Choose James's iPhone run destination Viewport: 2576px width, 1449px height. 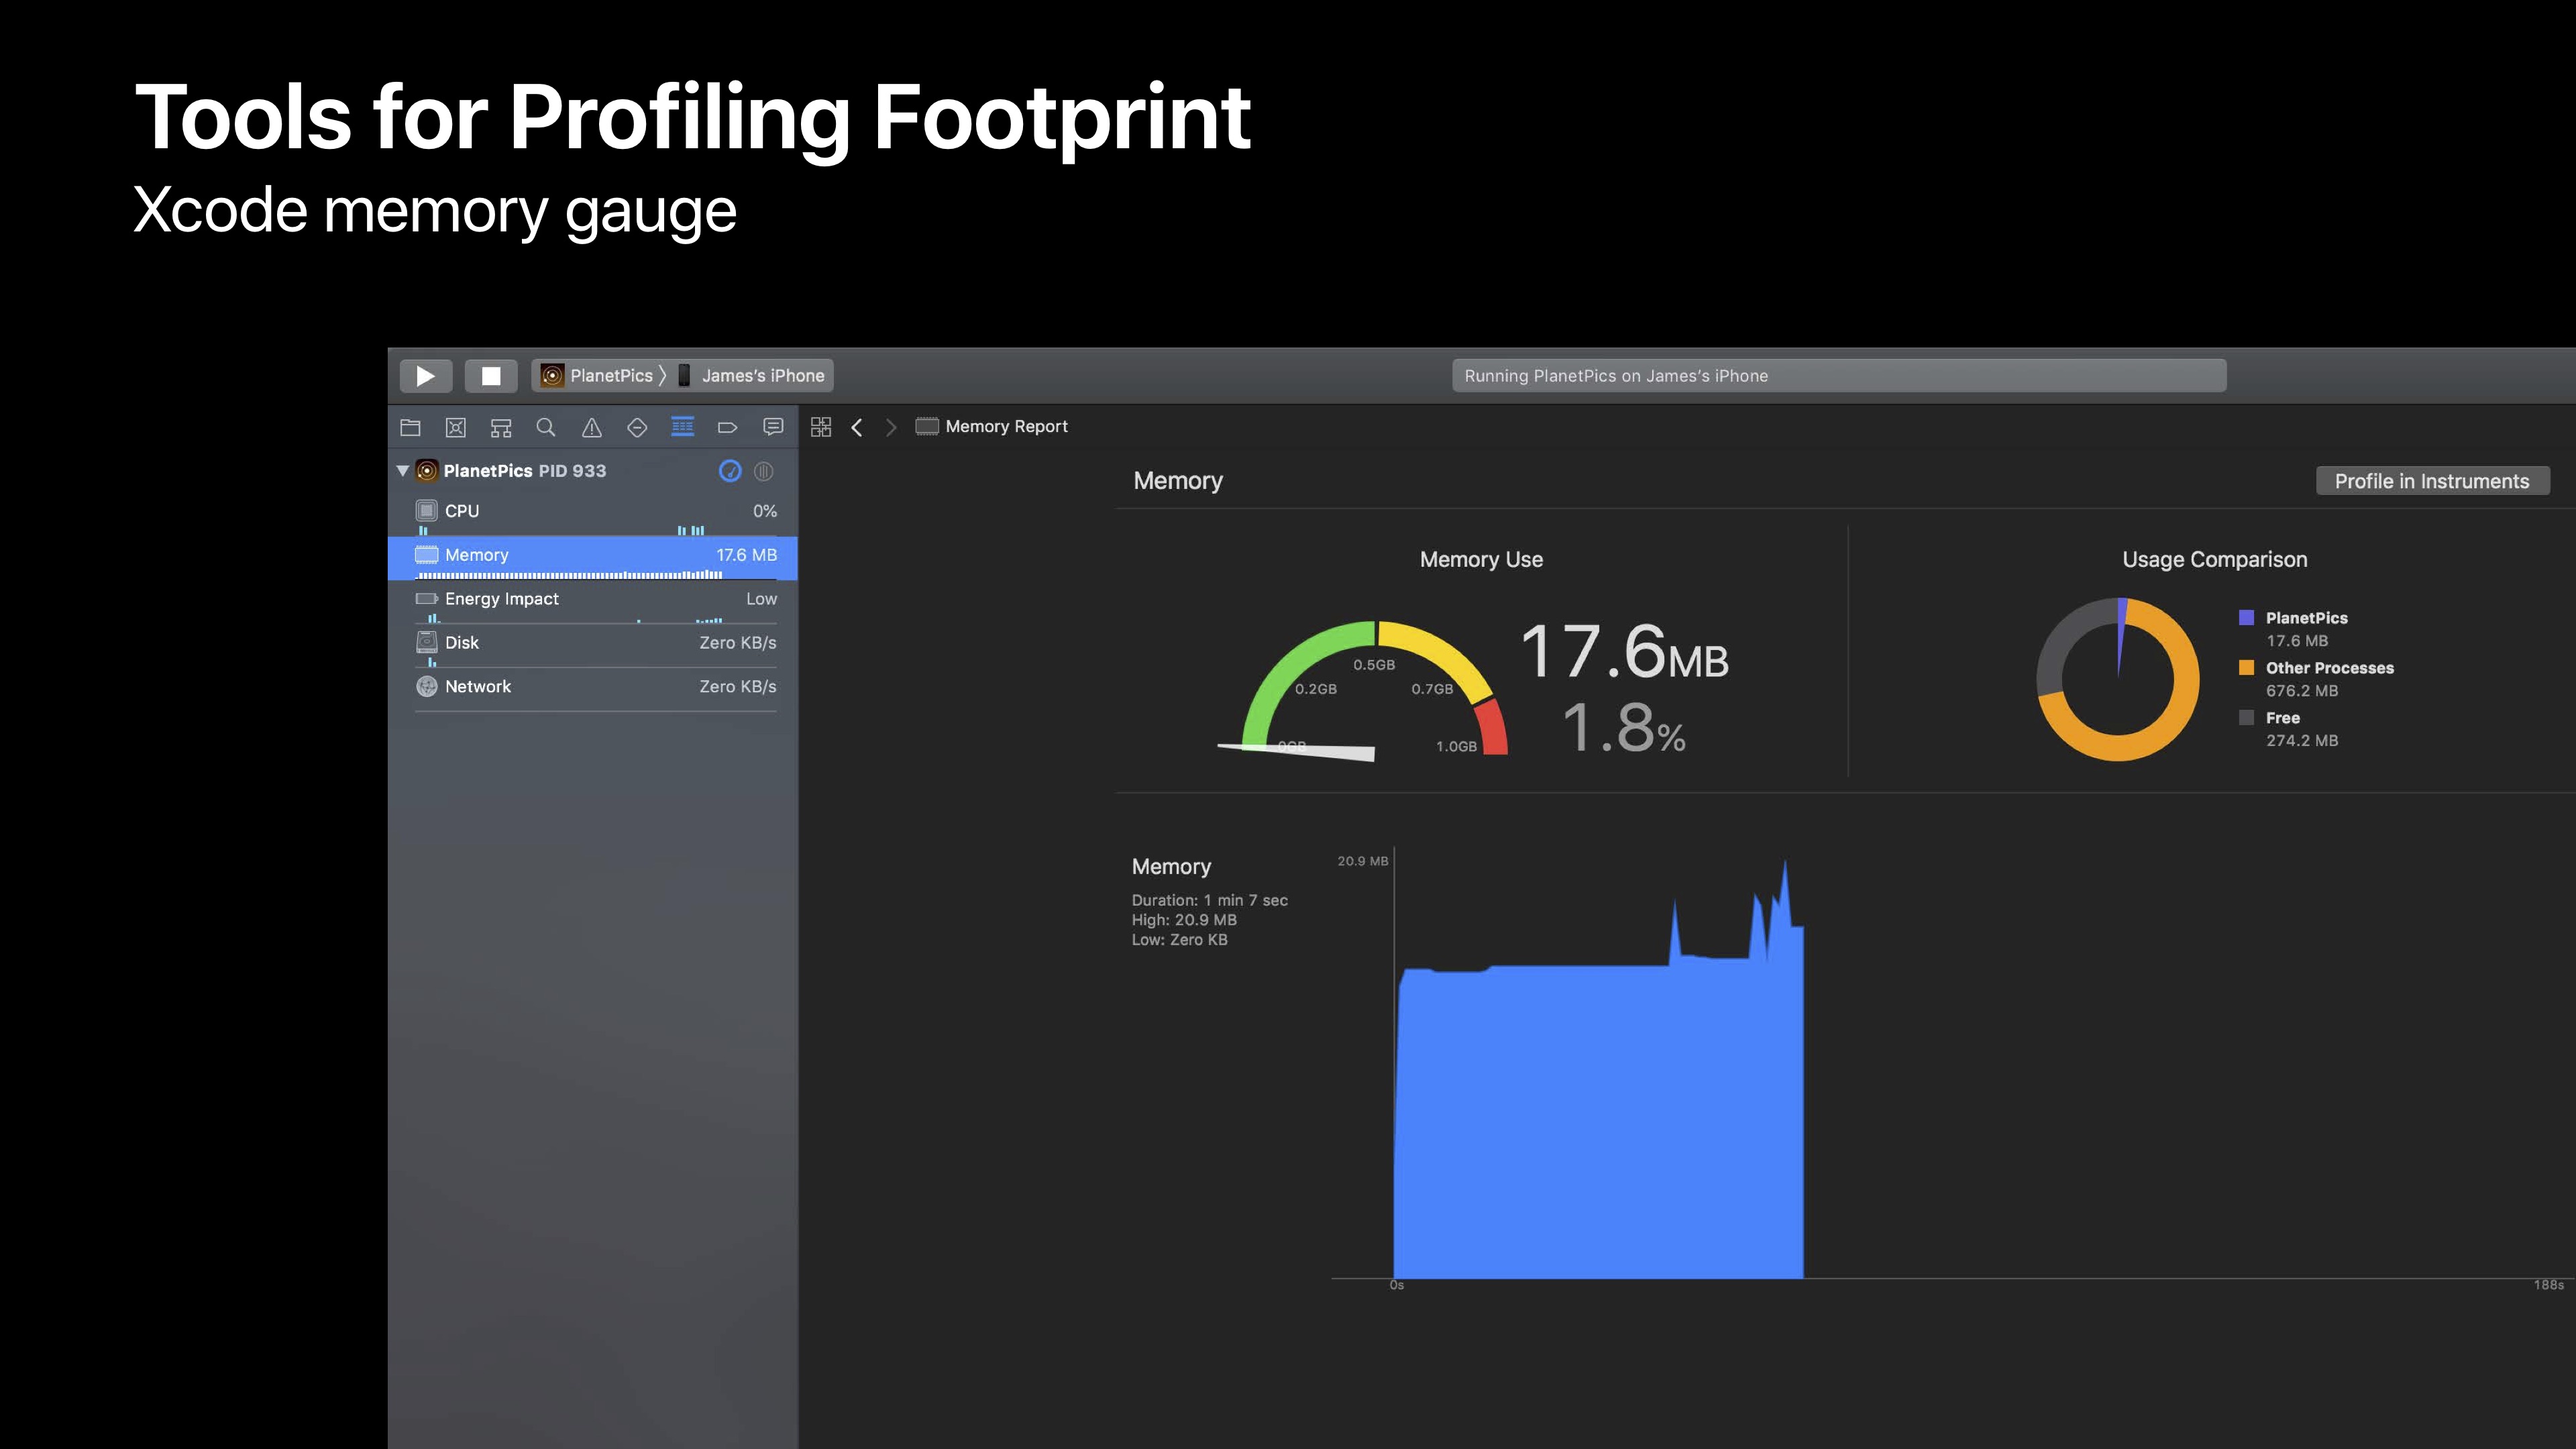pos(762,376)
